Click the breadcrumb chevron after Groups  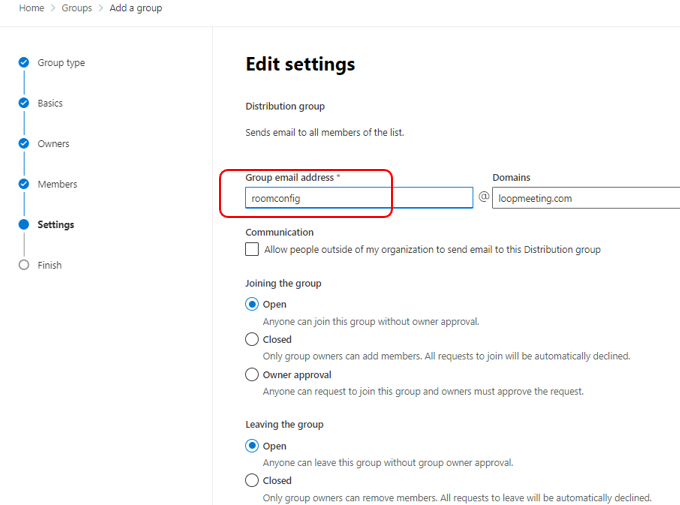coord(101,8)
